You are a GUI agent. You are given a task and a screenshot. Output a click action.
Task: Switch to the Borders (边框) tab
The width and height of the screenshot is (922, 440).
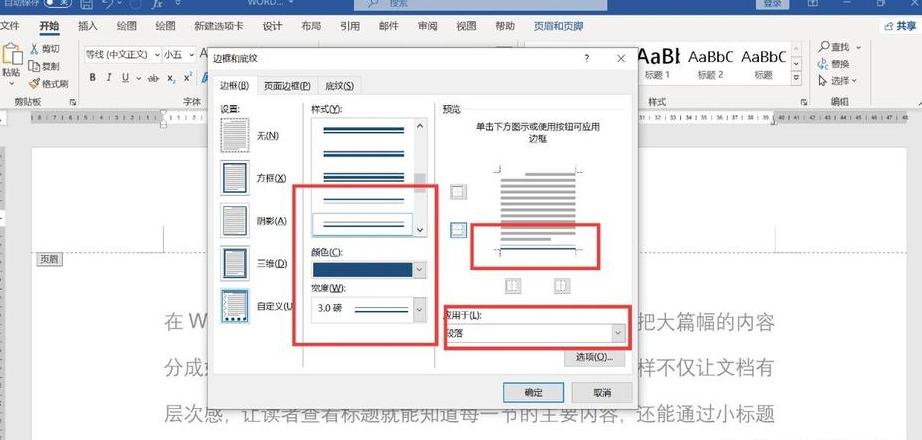[x=235, y=86]
